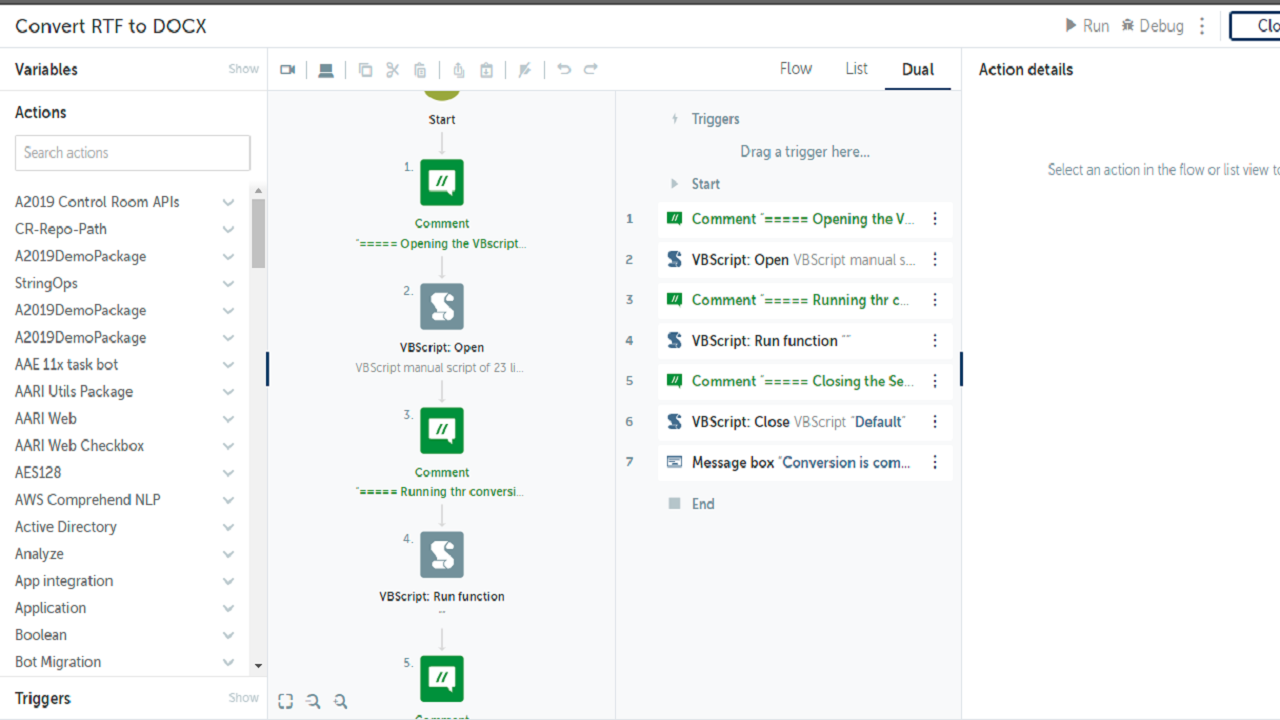Image resolution: width=1280 pixels, height=720 pixels.
Task: Expand the Boolean action package
Action: click(x=228, y=635)
